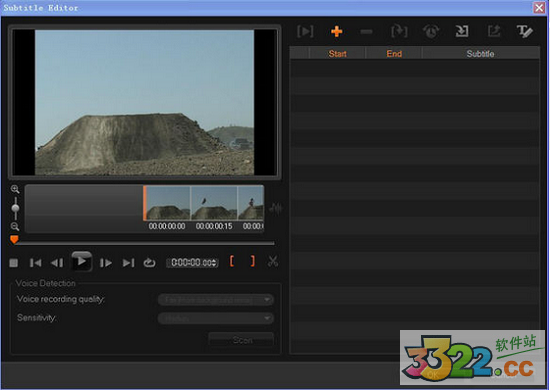Toggle the audio waveform view icon
550x390 pixels.
click(276, 209)
